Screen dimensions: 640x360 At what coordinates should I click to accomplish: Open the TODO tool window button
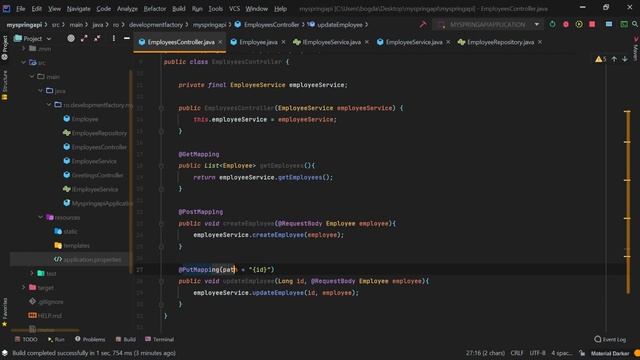26,339
